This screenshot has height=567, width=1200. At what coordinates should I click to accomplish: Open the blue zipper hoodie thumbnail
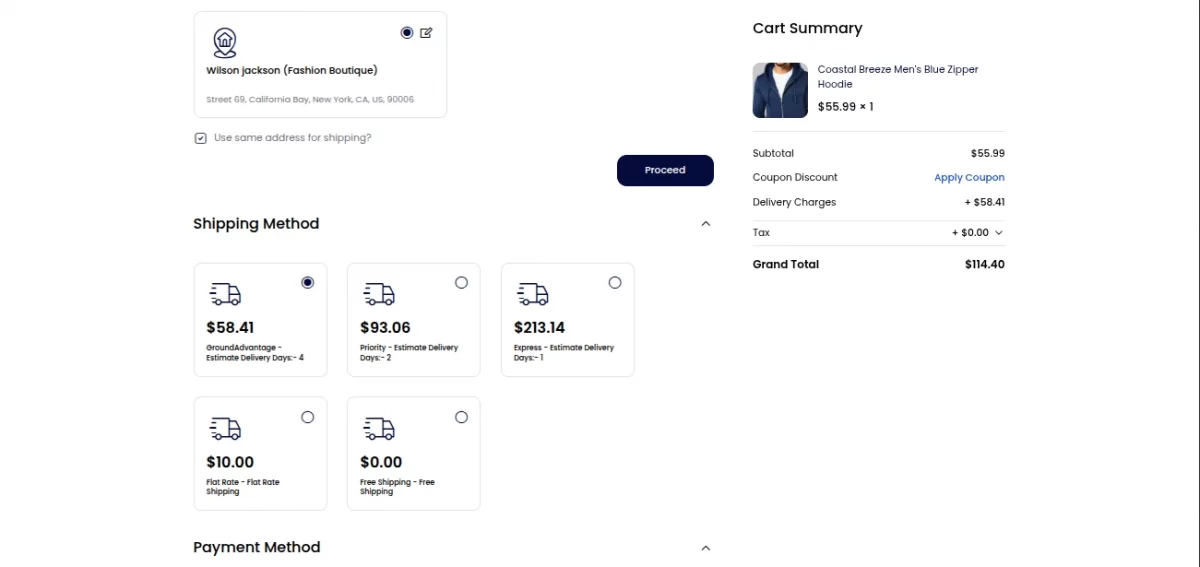pos(780,90)
